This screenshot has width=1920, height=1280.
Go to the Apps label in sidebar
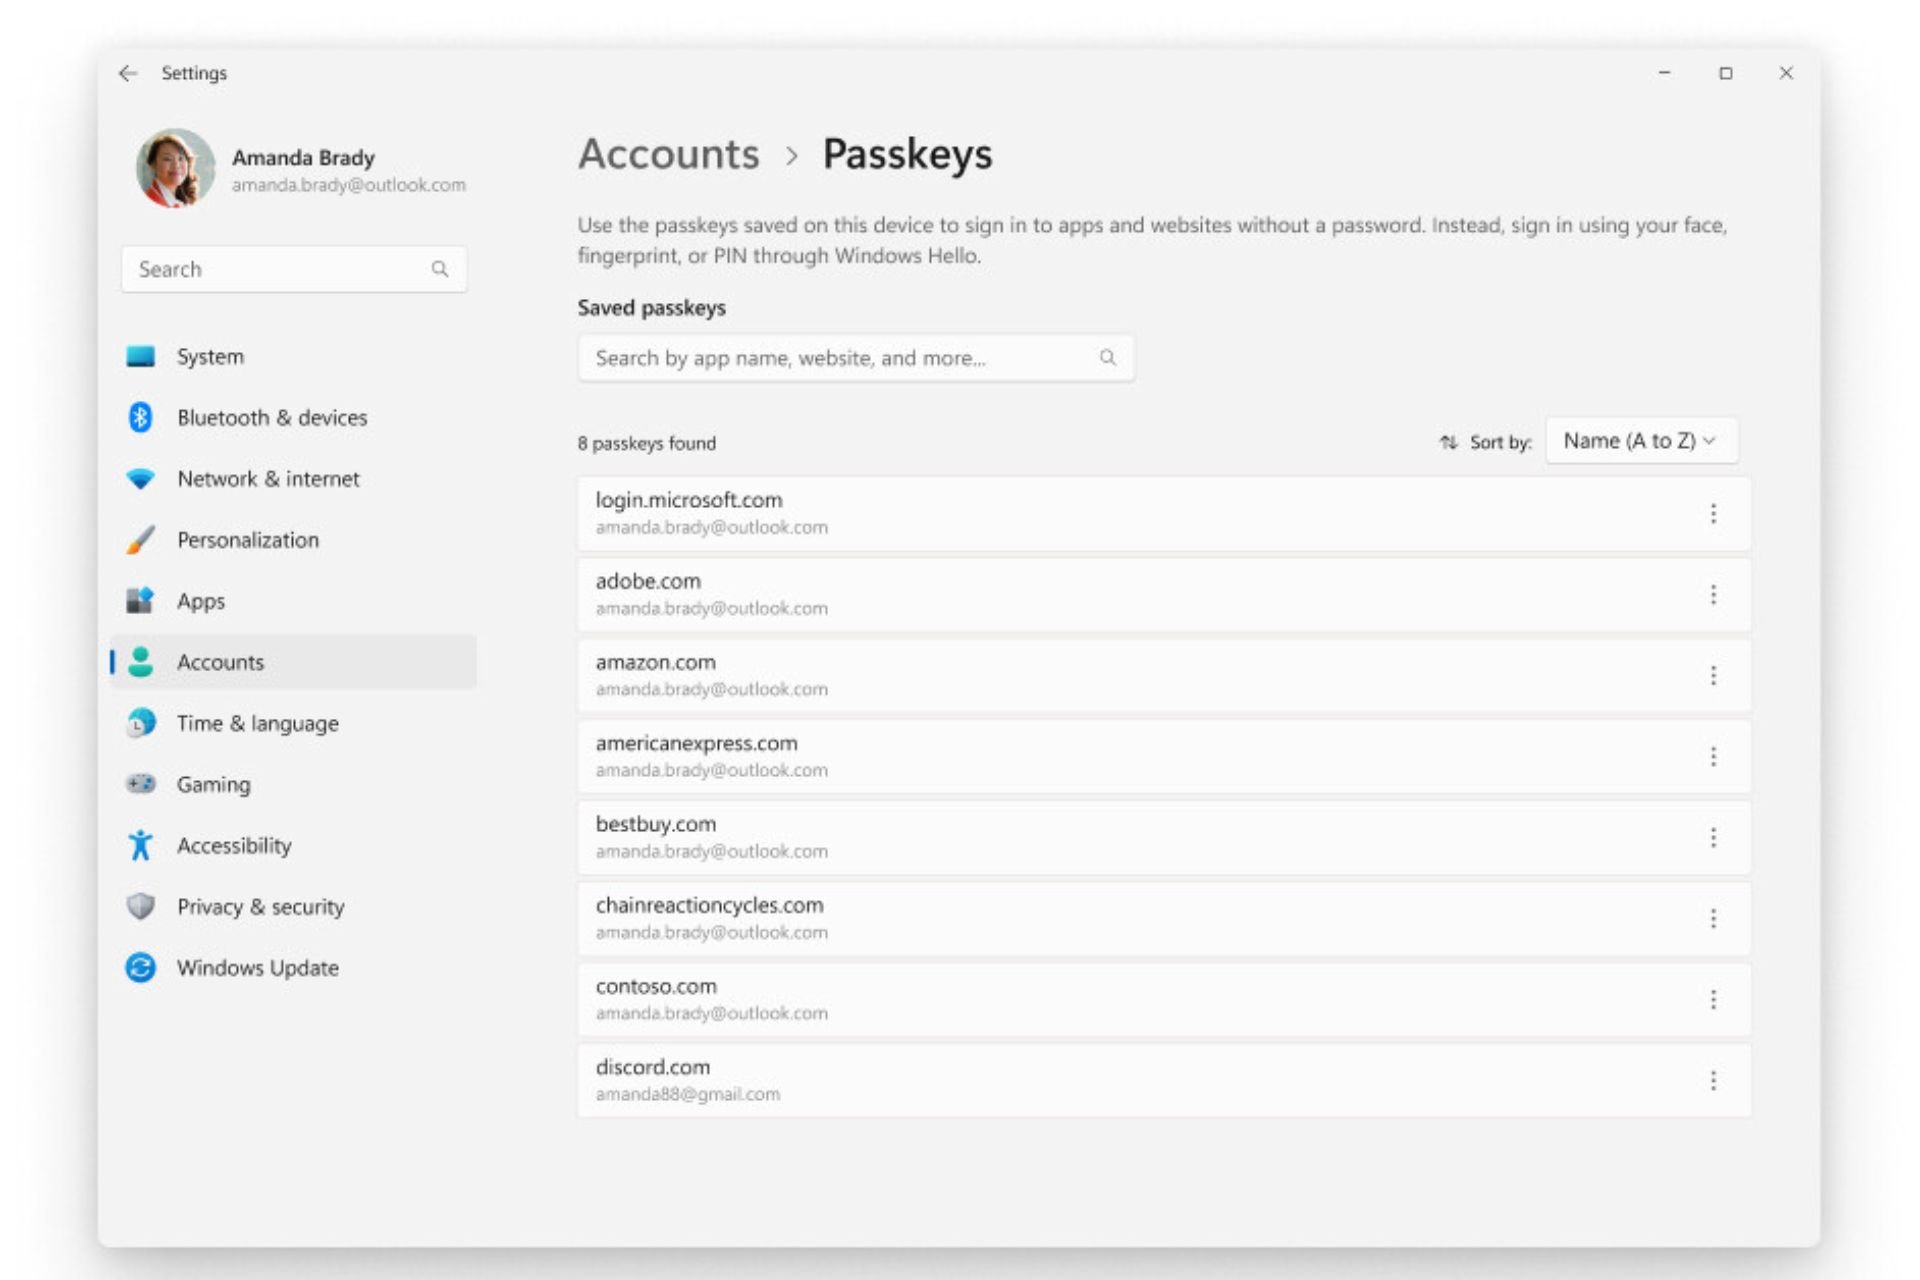201,602
